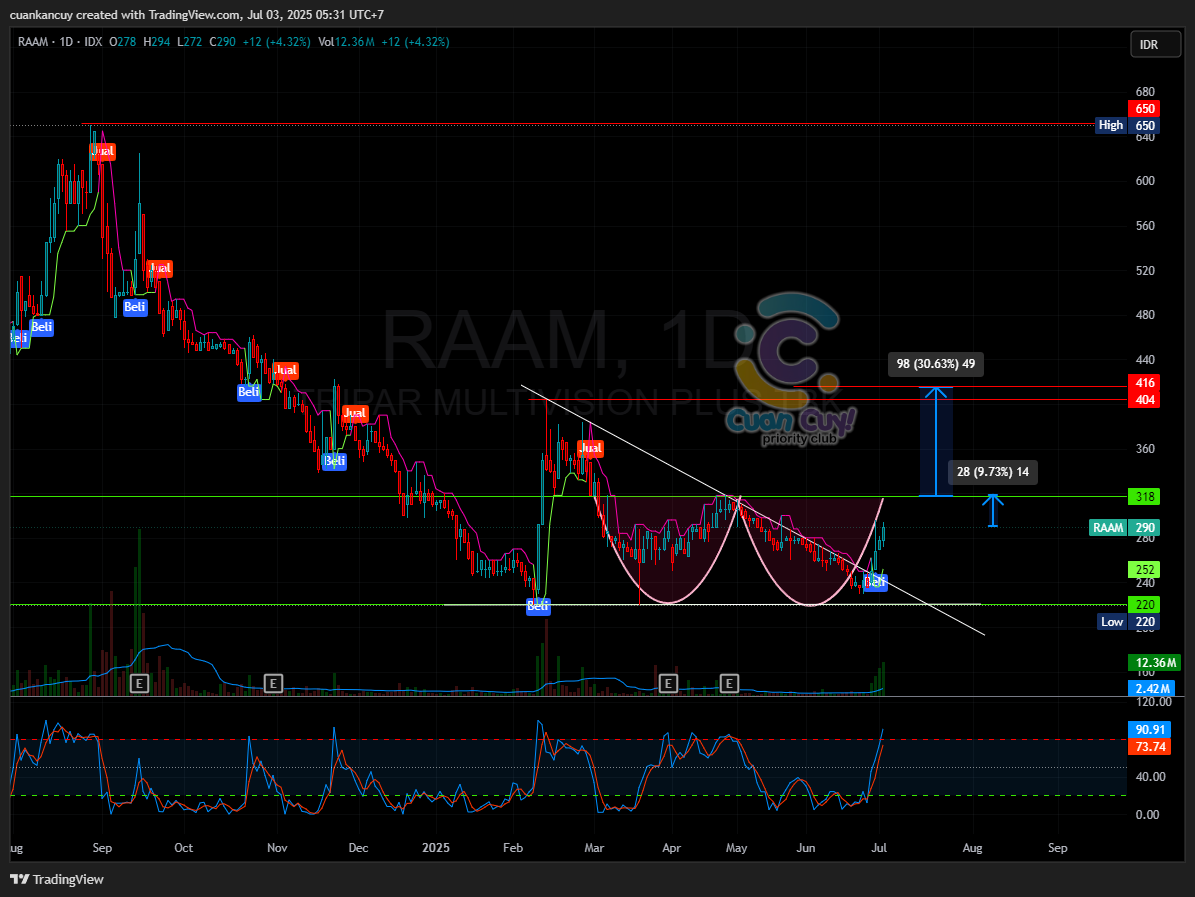Select the Low 220 label on the price scale
Image resolution: width=1195 pixels, height=897 pixels.
pyautogui.click(x=1127, y=621)
